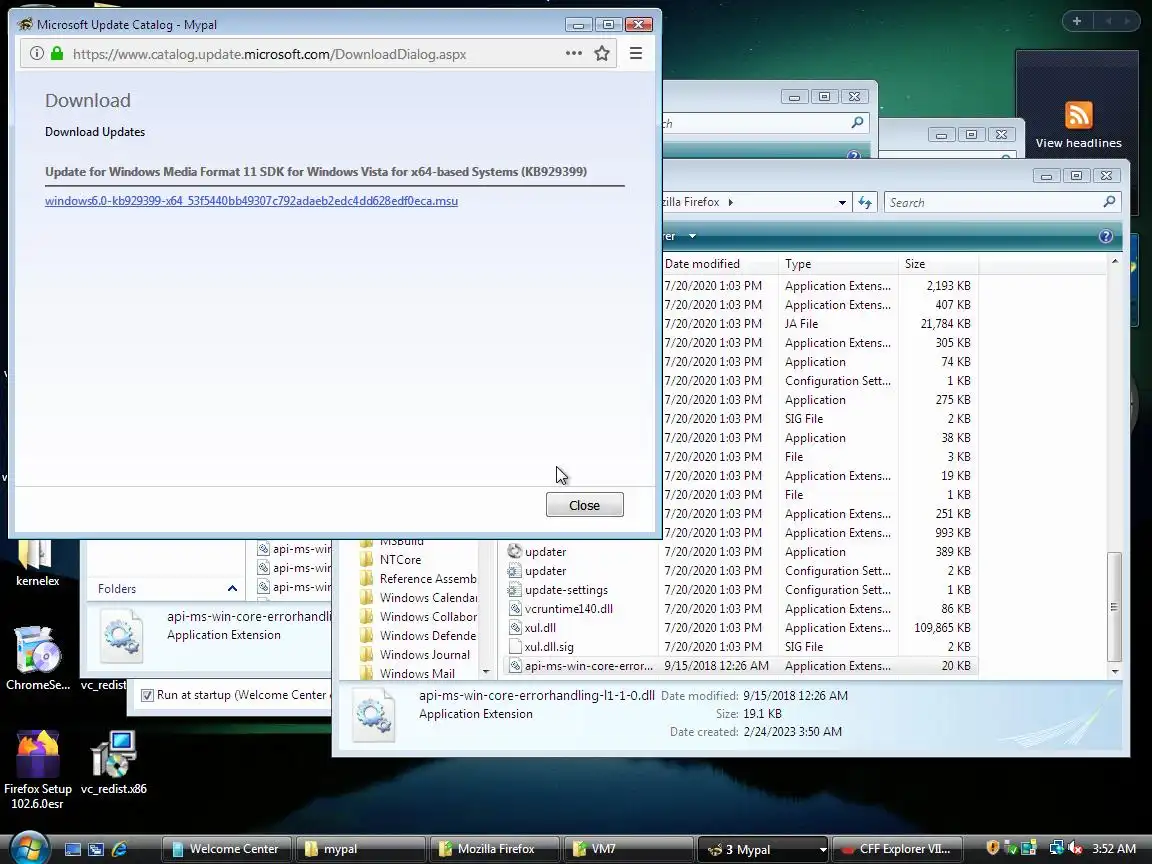This screenshot has height=864, width=1152.
Task: Click the security shield tray icon
Action: tap(993, 848)
